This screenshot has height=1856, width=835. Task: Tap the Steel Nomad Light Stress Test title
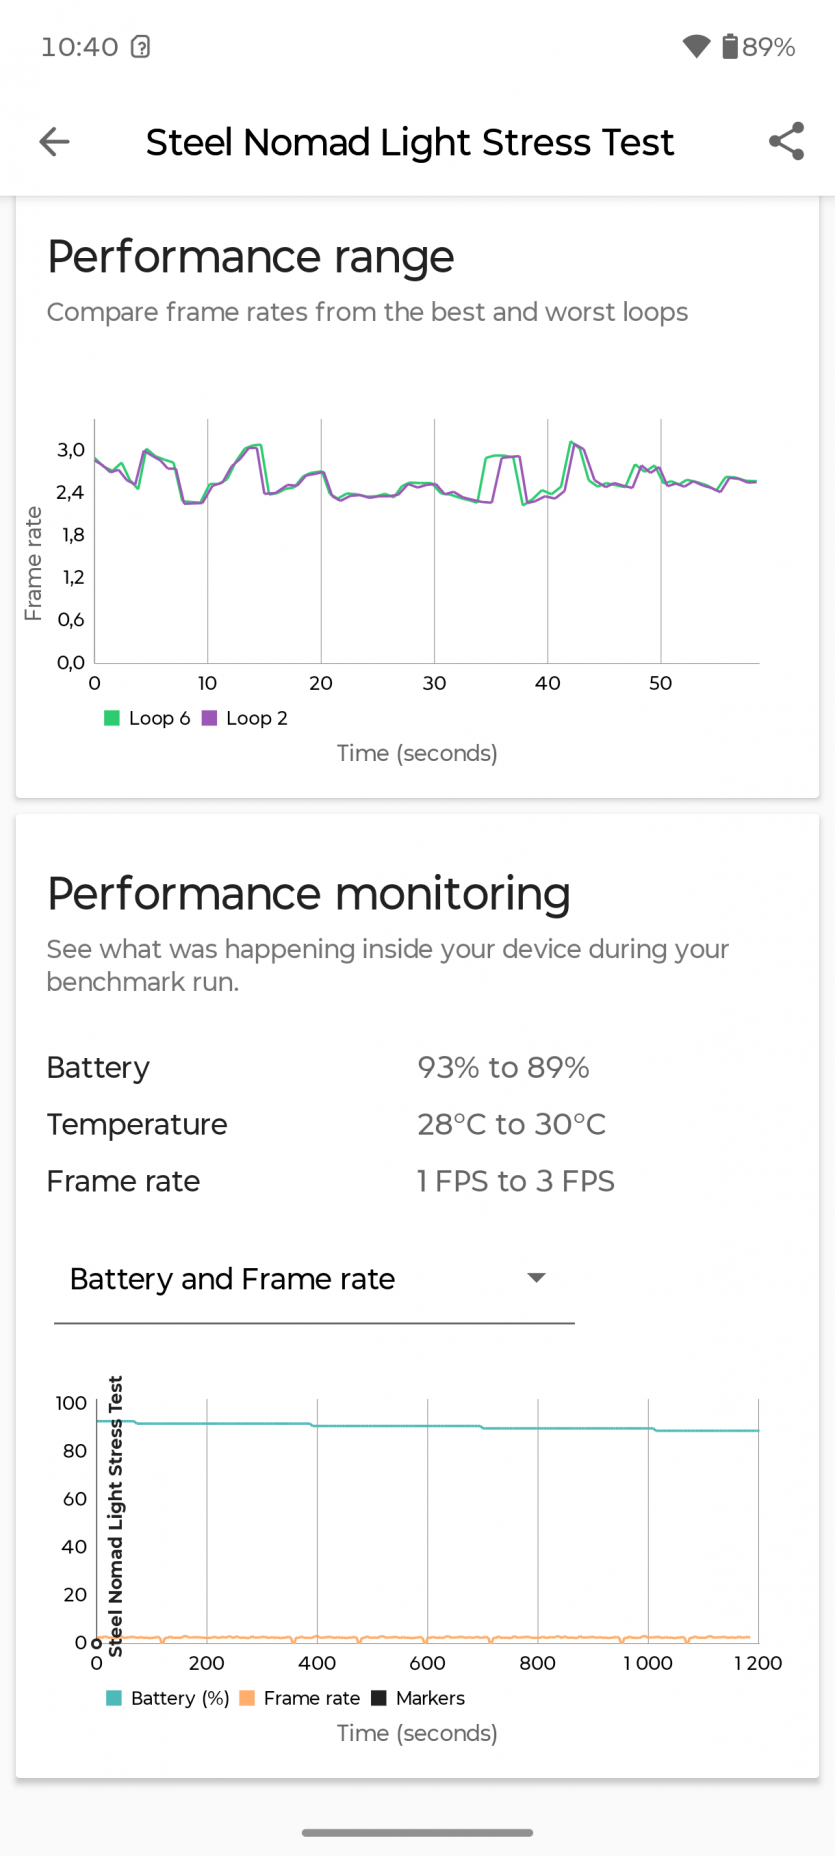pos(410,142)
